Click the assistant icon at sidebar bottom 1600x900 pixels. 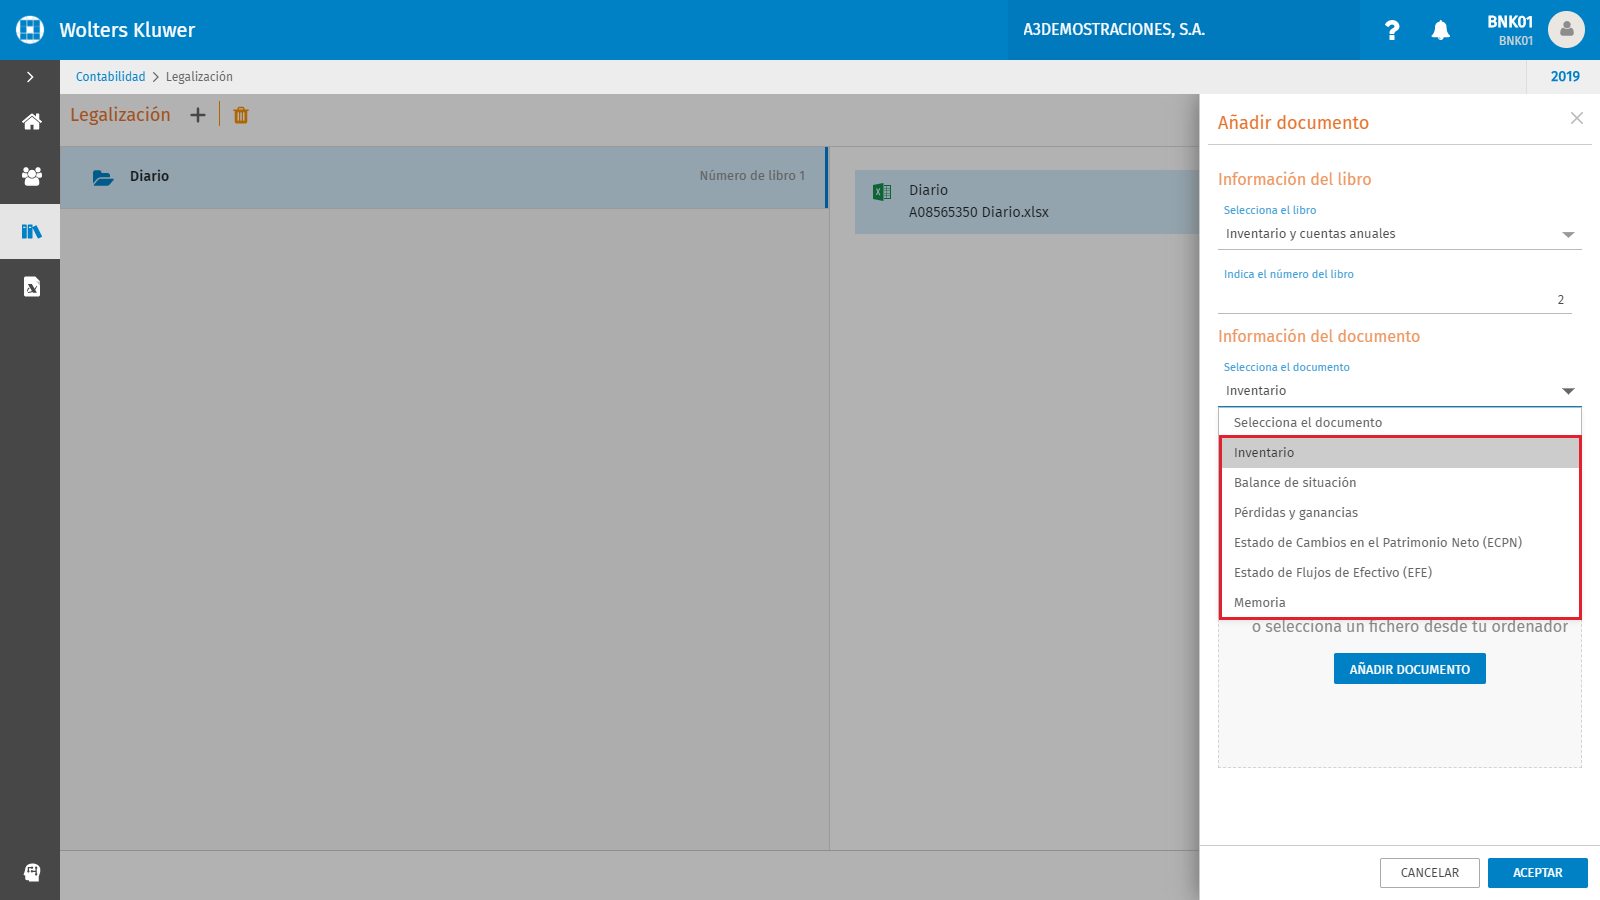point(32,872)
